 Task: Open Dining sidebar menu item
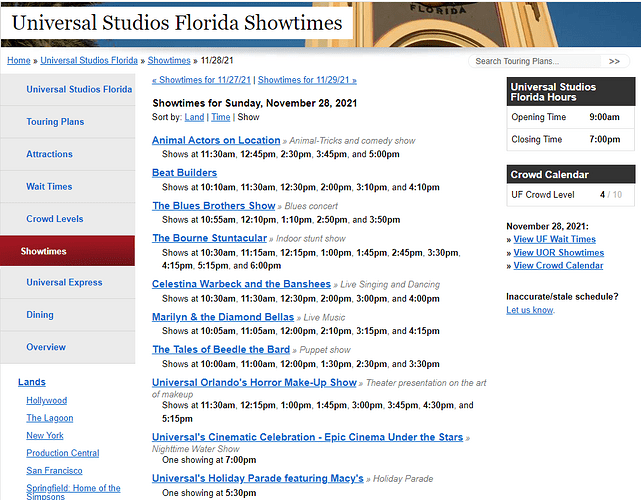40,314
